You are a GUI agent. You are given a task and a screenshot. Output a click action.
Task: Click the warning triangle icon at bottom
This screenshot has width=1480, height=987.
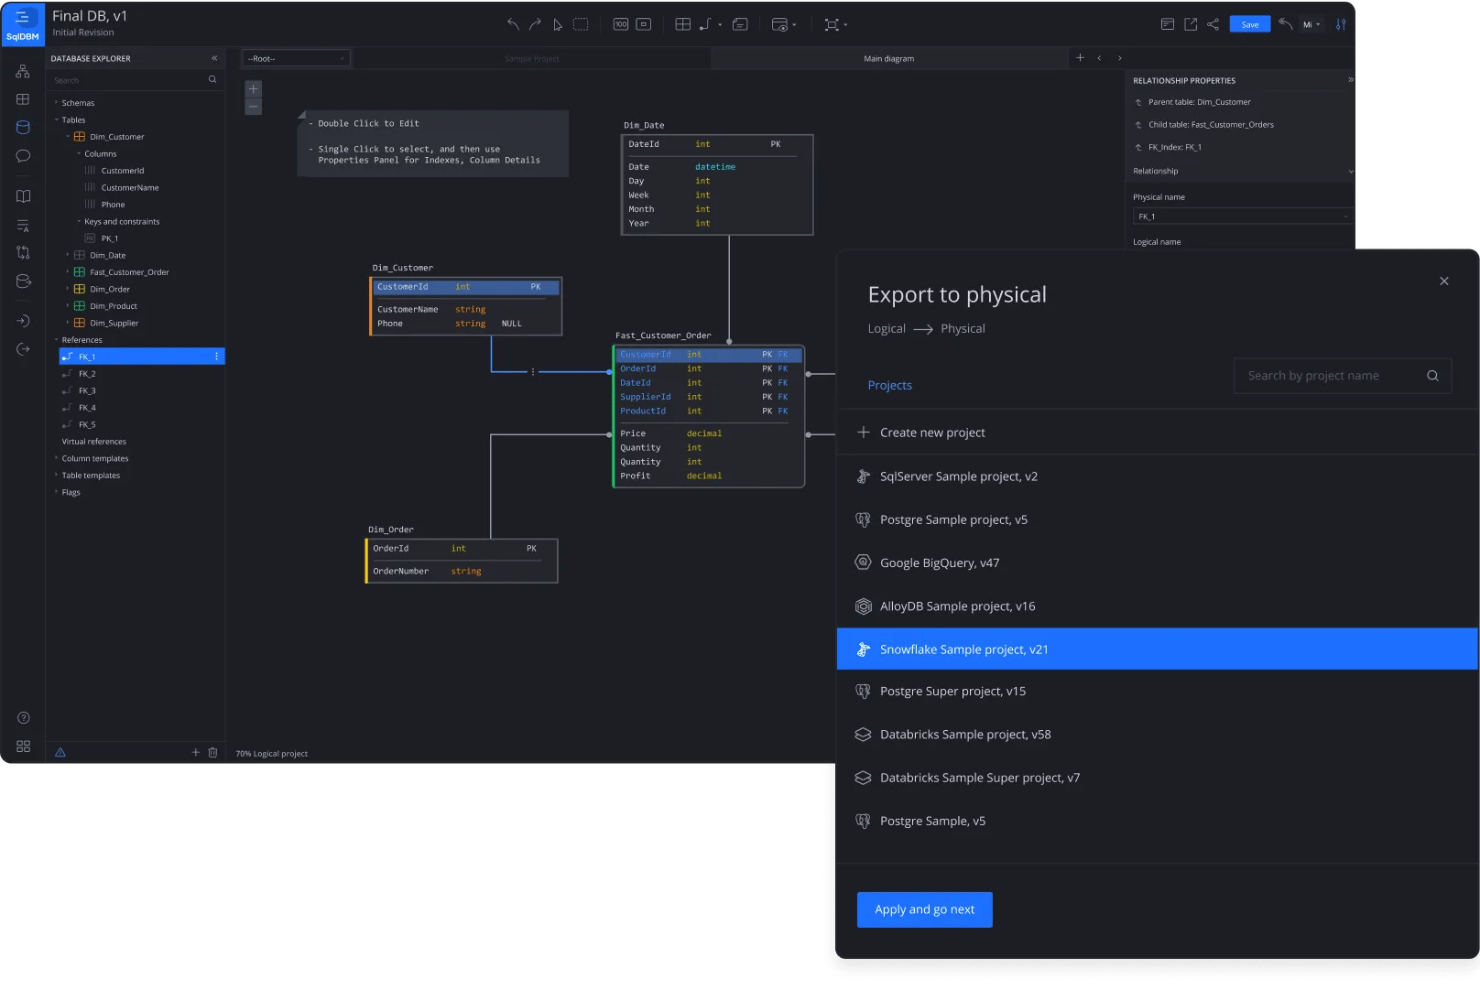60,752
